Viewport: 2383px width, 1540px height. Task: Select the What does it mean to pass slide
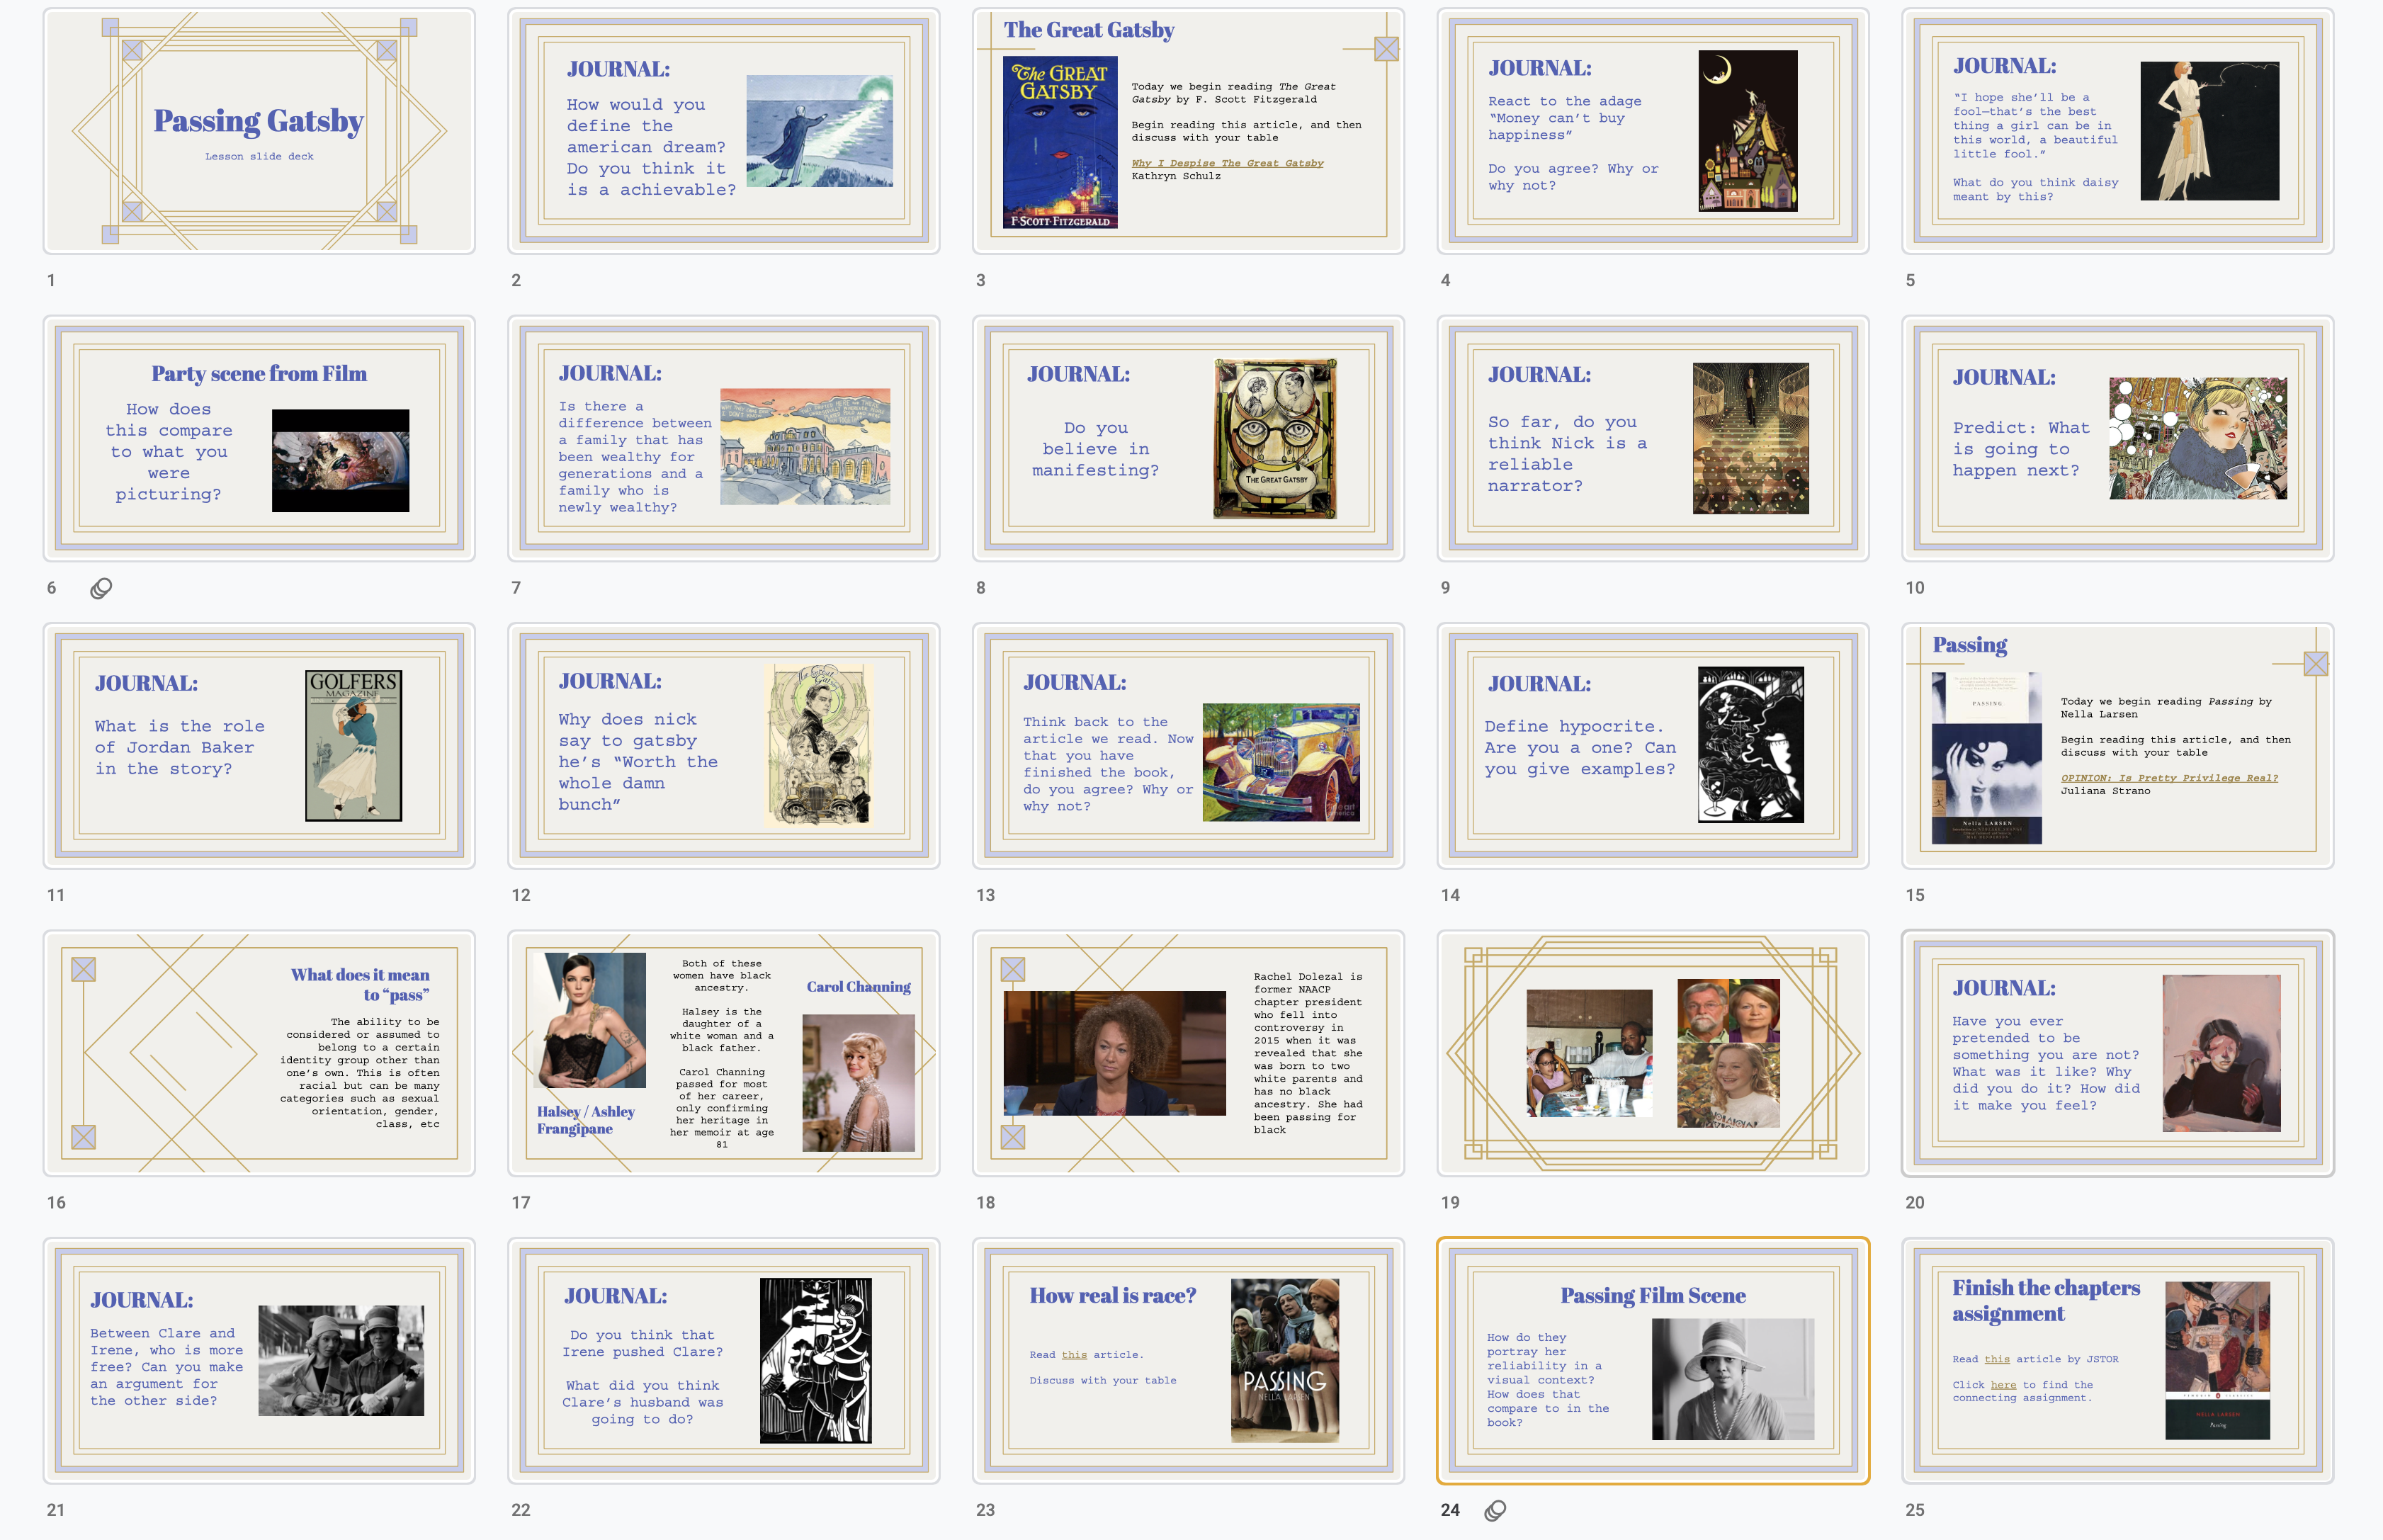click(x=259, y=1053)
